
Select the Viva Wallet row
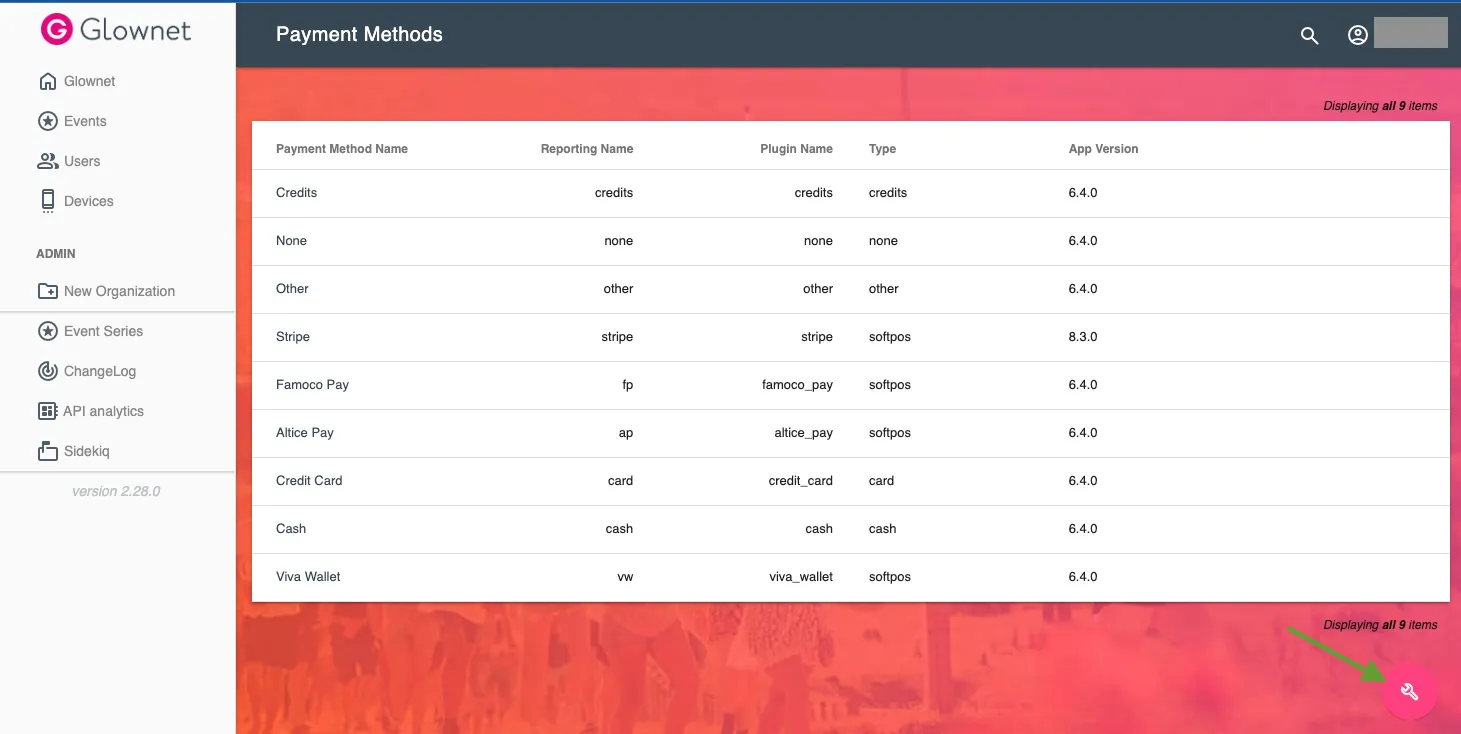[x=850, y=577]
